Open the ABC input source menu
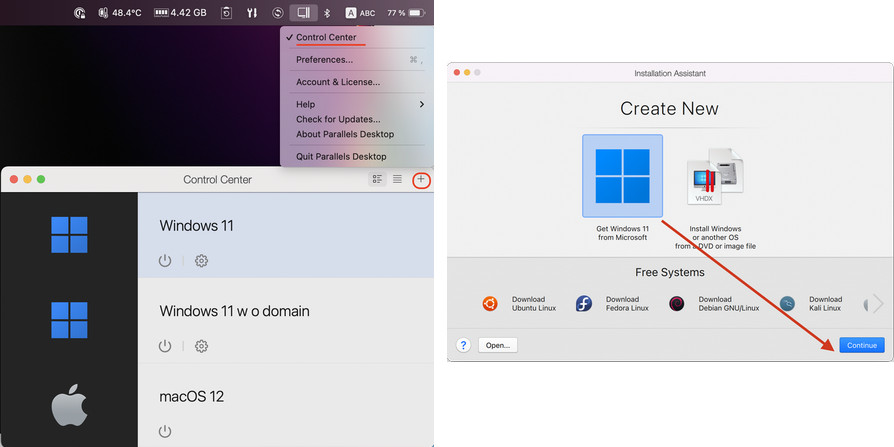The image size is (894, 447). coord(360,13)
